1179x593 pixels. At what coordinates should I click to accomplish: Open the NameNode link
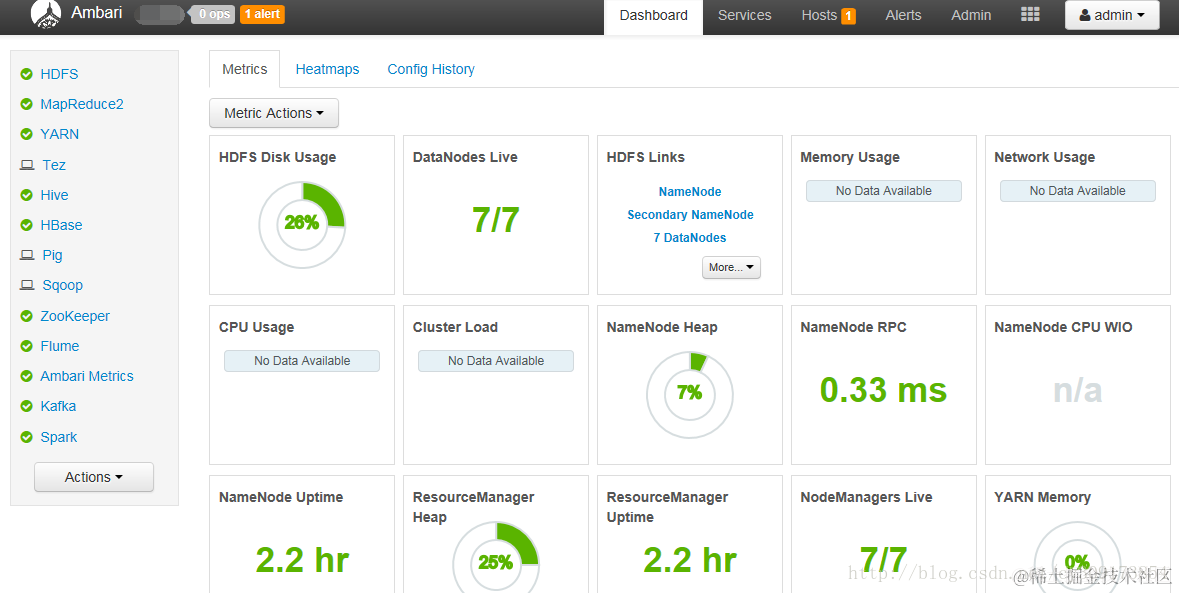[690, 192]
